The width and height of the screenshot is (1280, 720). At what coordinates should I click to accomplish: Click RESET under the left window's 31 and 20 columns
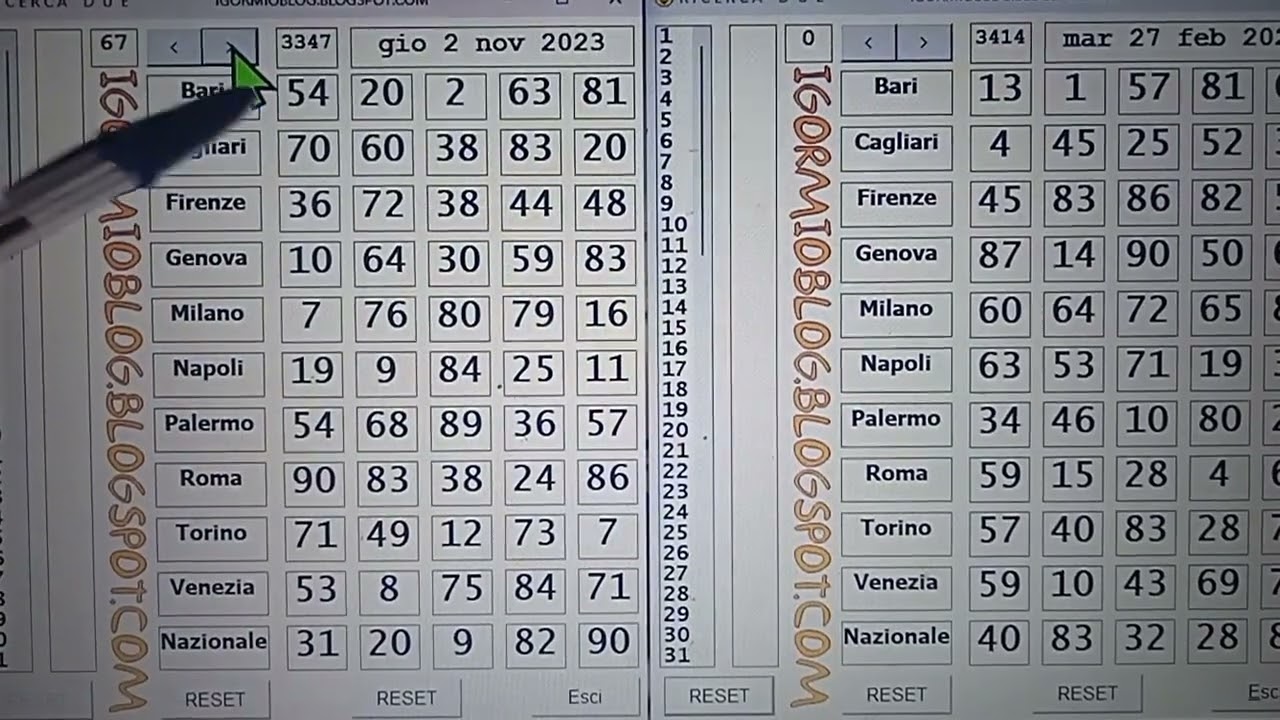[406, 698]
